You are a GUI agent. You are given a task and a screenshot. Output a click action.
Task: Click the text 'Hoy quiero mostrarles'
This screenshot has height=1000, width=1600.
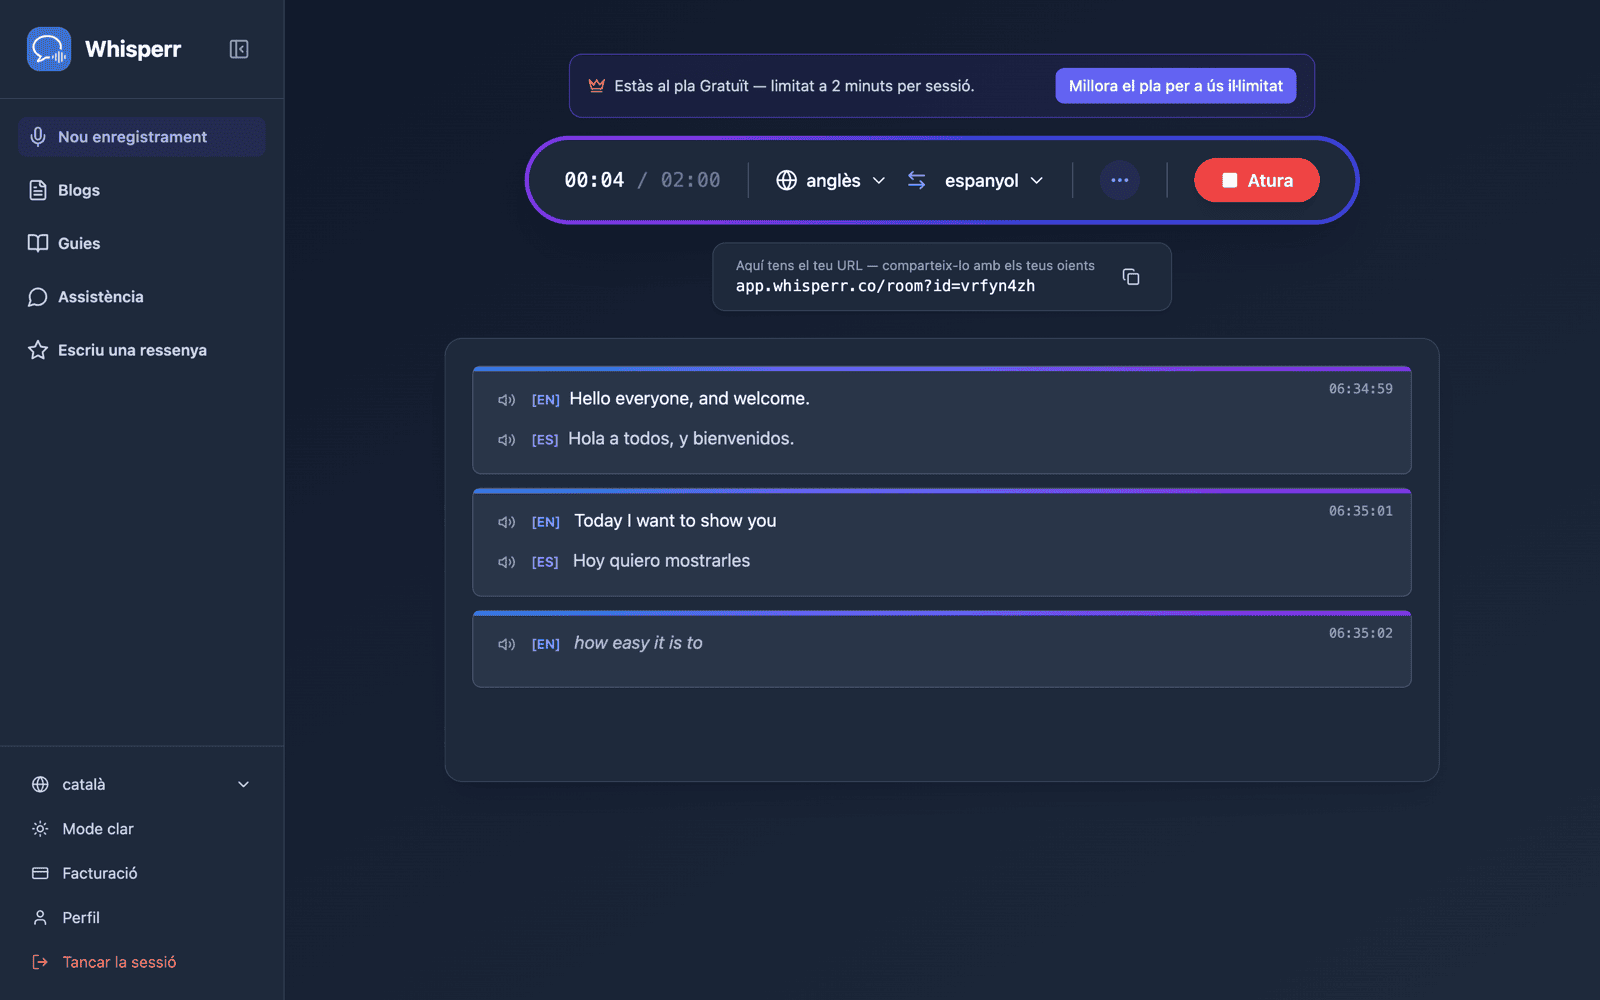tap(661, 561)
